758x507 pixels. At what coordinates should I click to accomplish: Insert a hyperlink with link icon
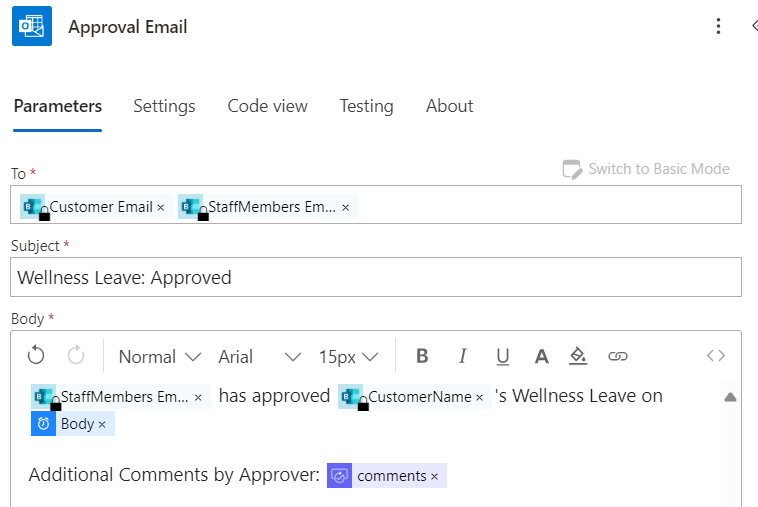coord(618,356)
